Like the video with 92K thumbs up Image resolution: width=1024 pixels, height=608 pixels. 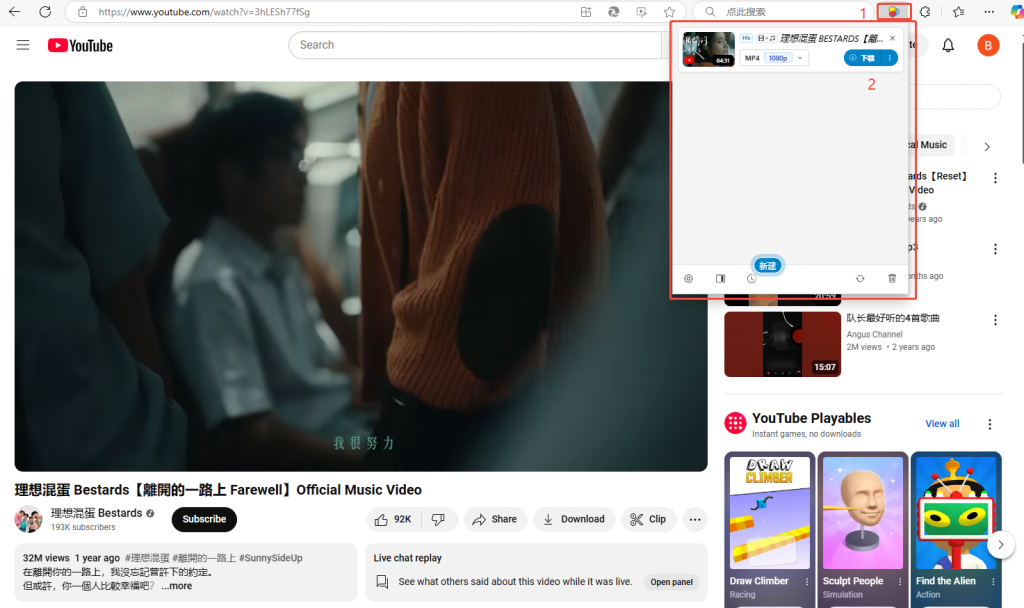(394, 519)
